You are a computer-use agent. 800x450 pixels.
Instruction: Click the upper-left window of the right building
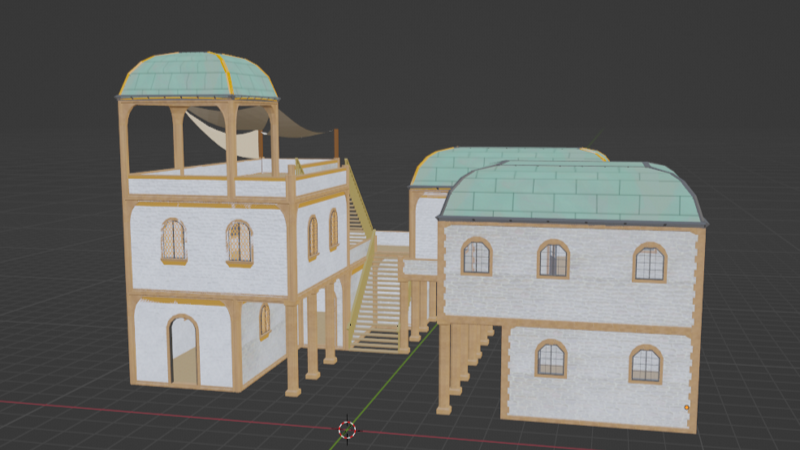pos(476,257)
